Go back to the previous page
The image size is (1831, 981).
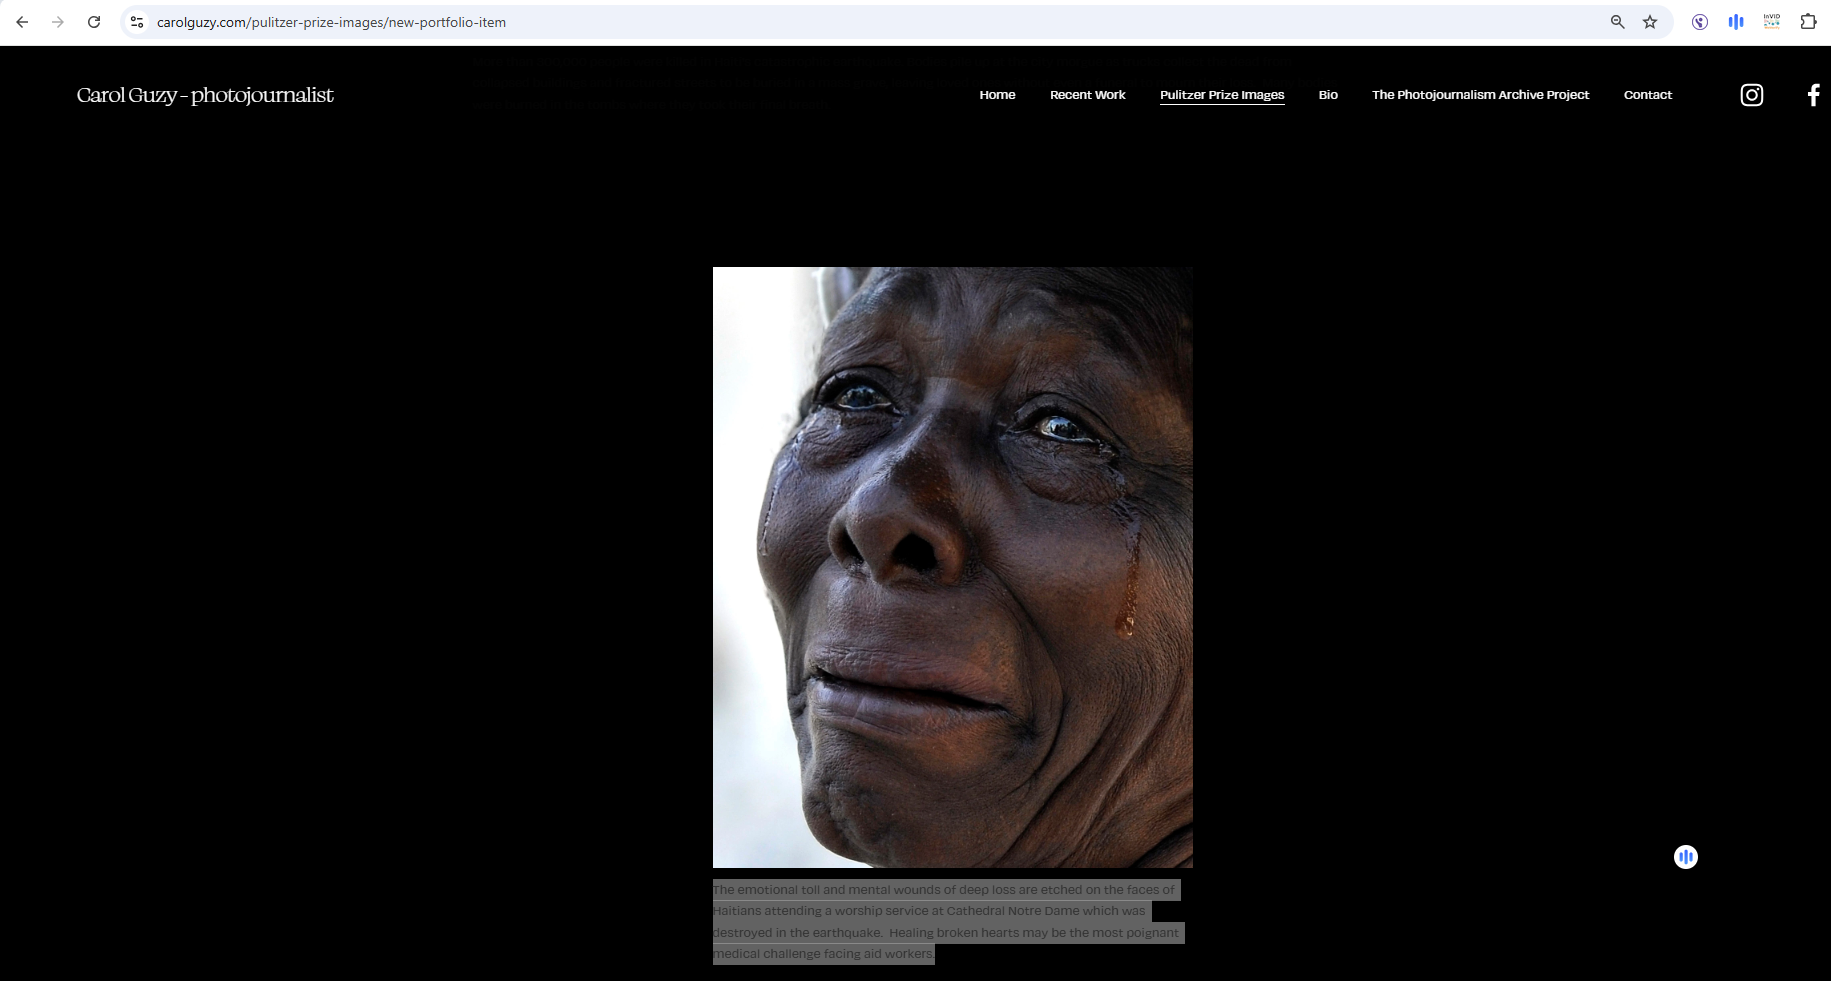tap(22, 22)
